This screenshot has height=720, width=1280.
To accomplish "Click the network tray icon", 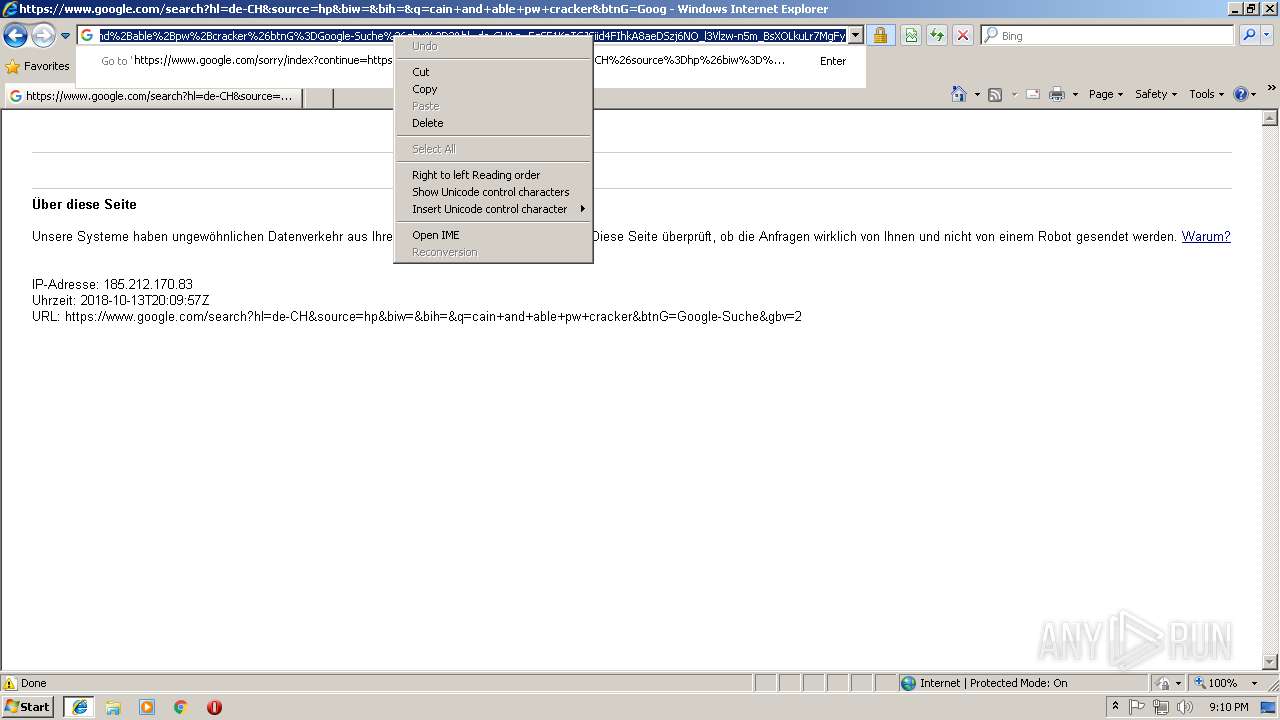I will point(1161,707).
